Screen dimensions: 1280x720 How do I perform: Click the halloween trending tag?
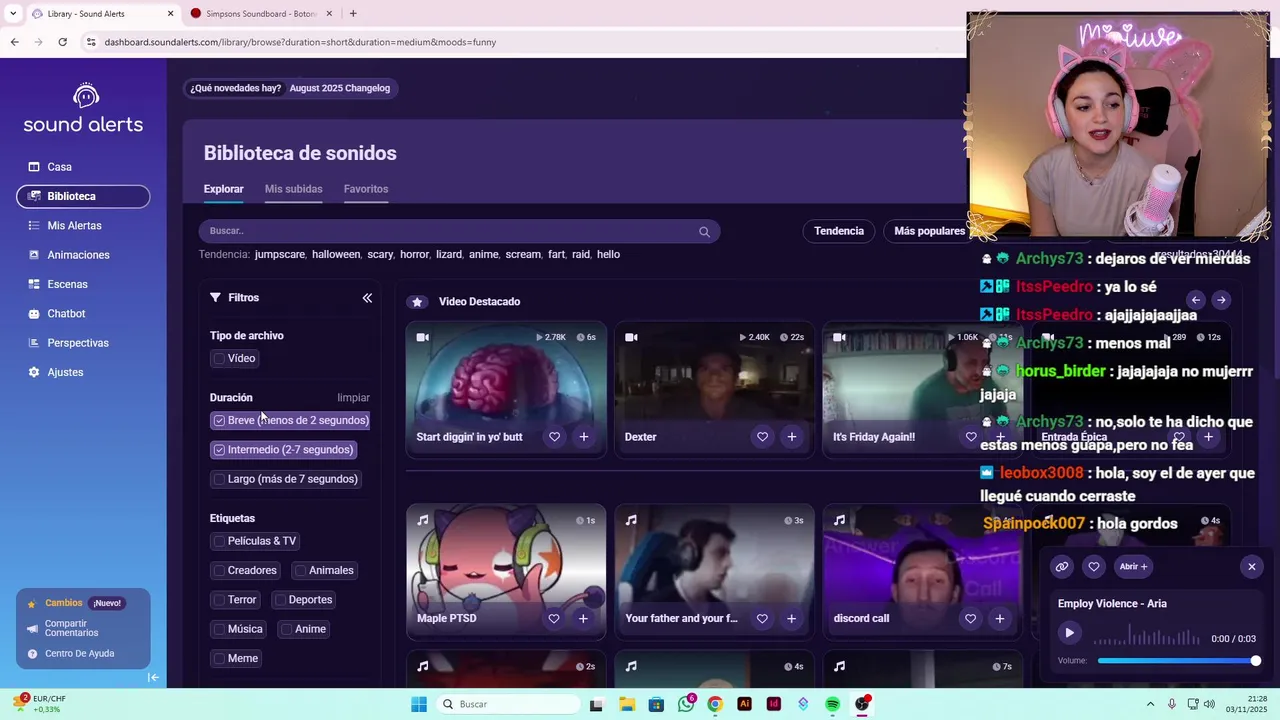point(336,255)
